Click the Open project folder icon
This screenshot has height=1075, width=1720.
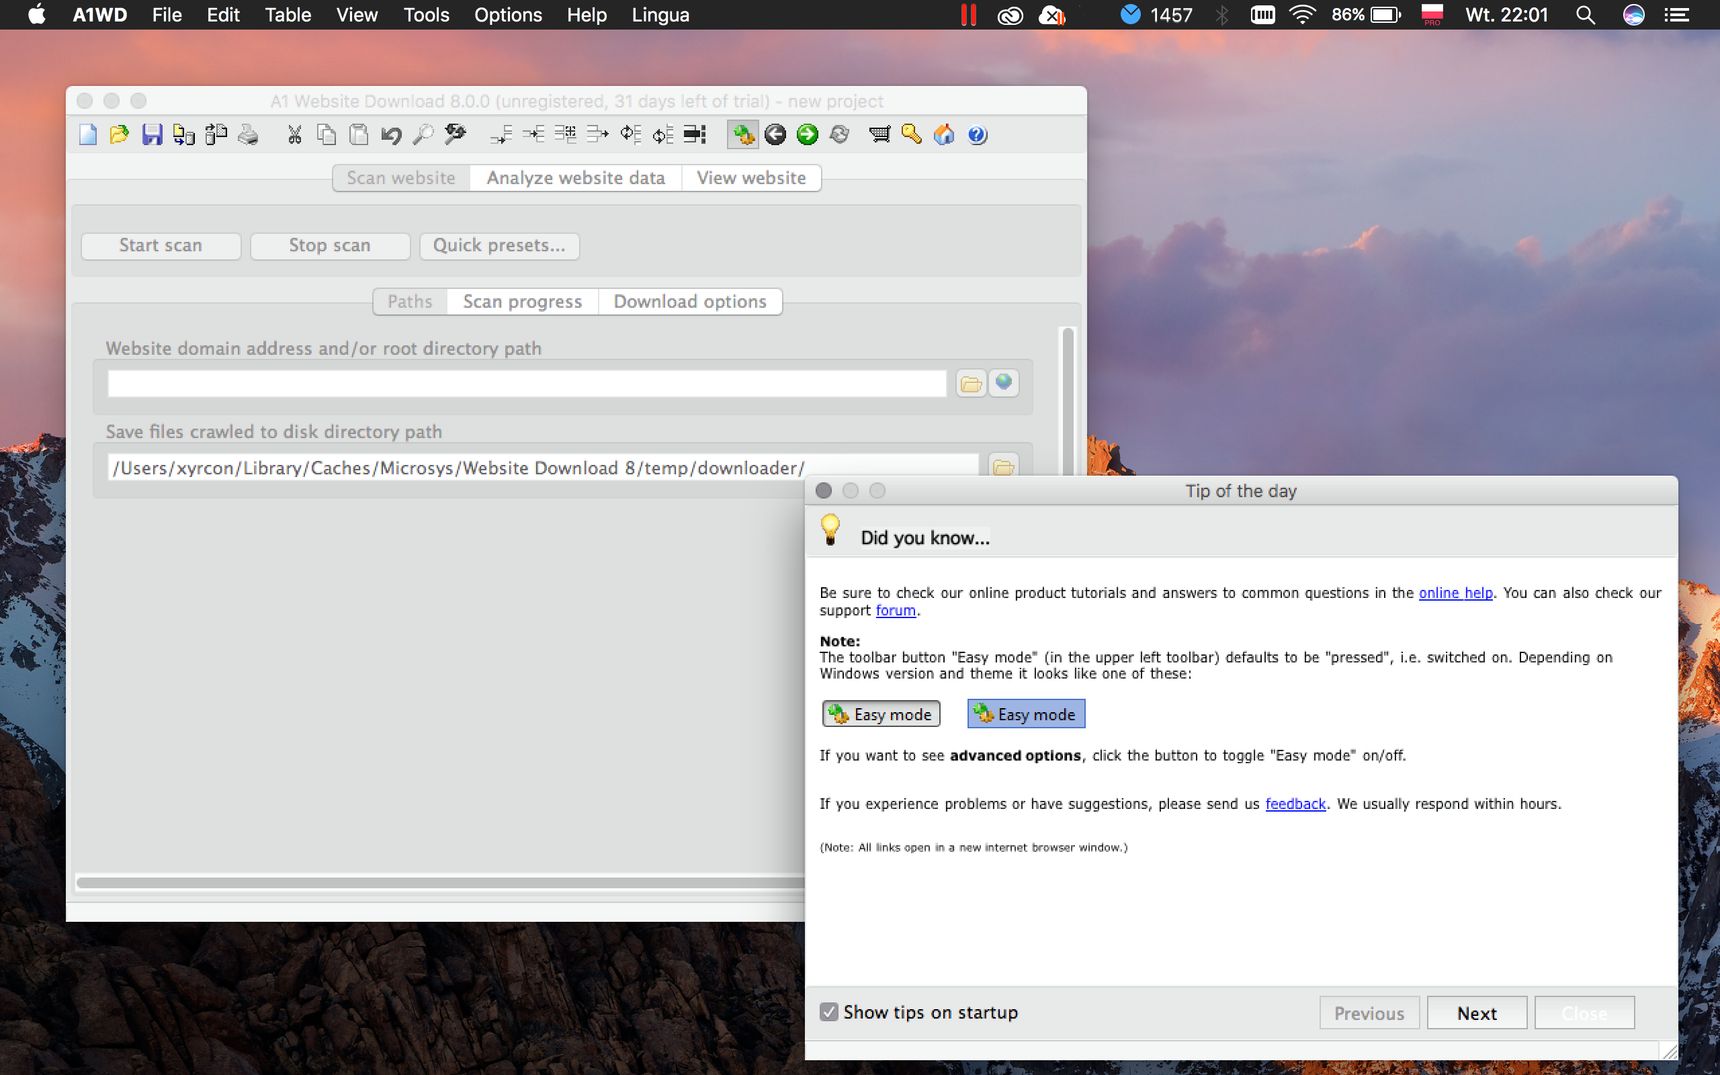(119, 135)
